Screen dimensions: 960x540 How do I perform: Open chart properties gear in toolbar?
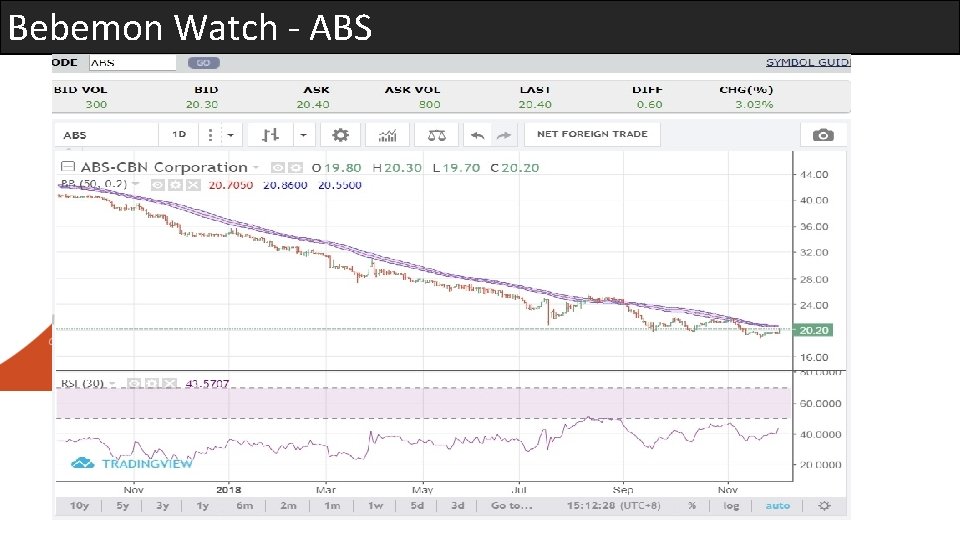pyautogui.click(x=340, y=135)
